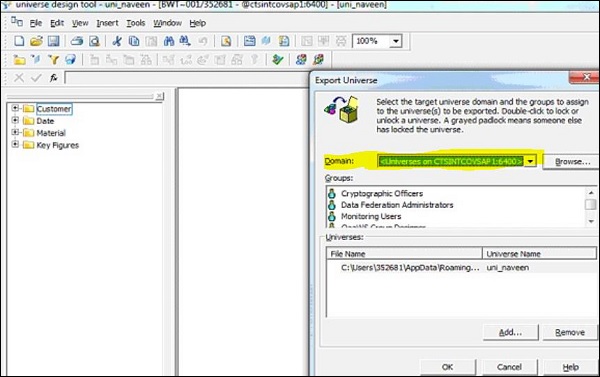Confirm export with OK button
The width and height of the screenshot is (600, 377).
447,367
